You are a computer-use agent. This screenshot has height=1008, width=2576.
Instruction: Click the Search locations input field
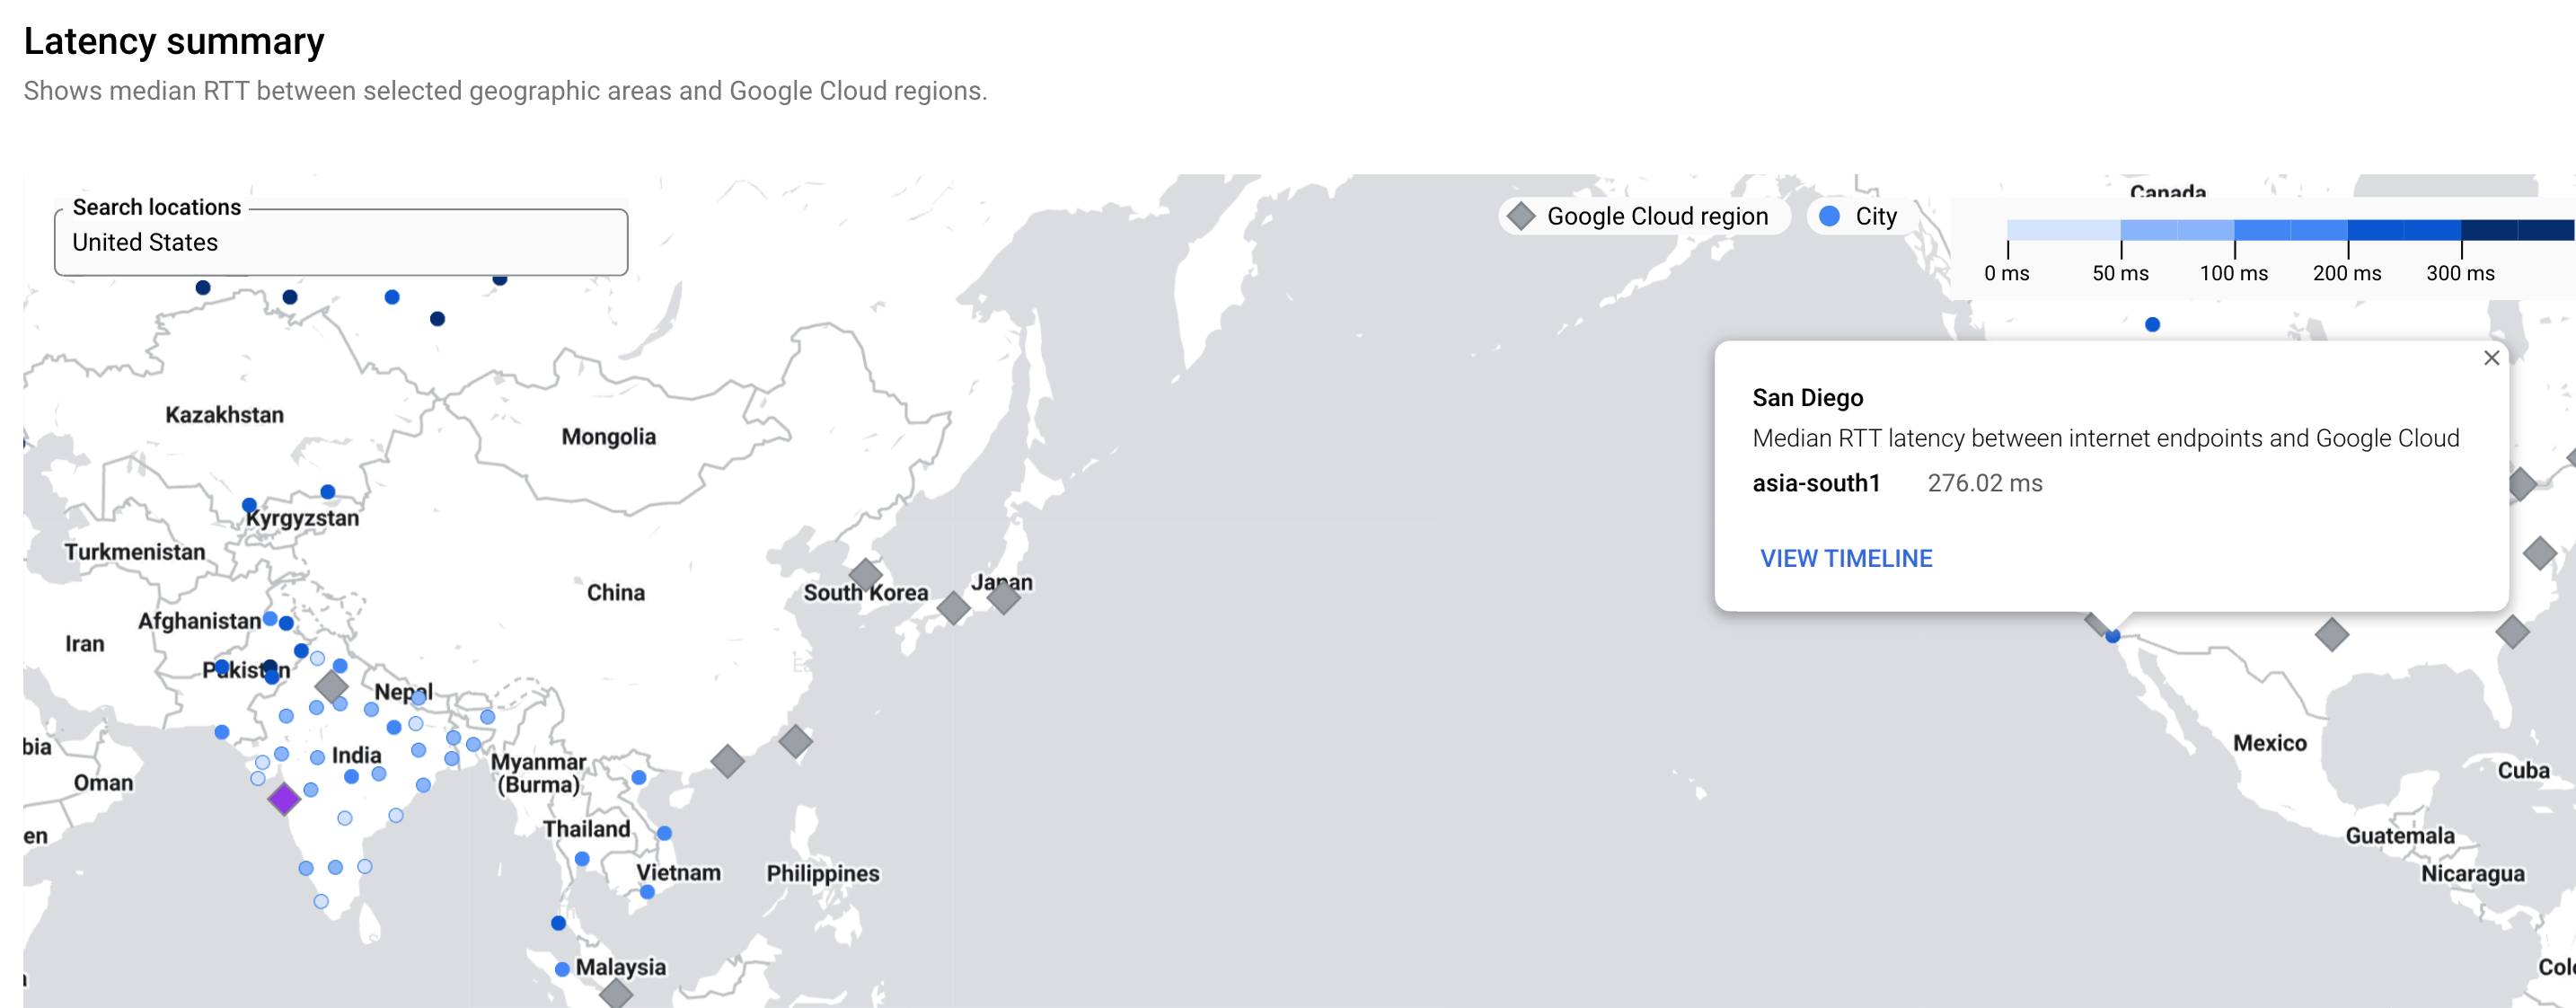pyautogui.click(x=340, y=243)
